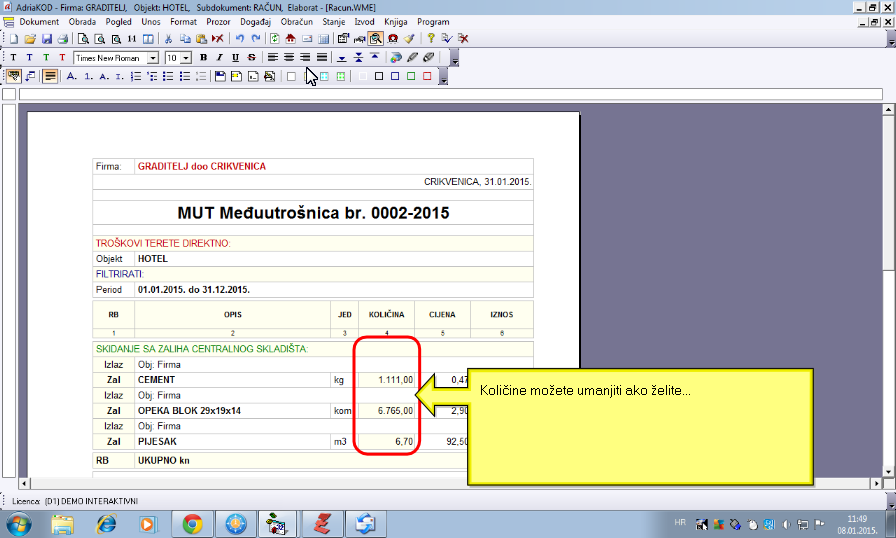Open Internet Explorer from the taskbar
This screenshot has height=538, width=896.
coord(106,524)
